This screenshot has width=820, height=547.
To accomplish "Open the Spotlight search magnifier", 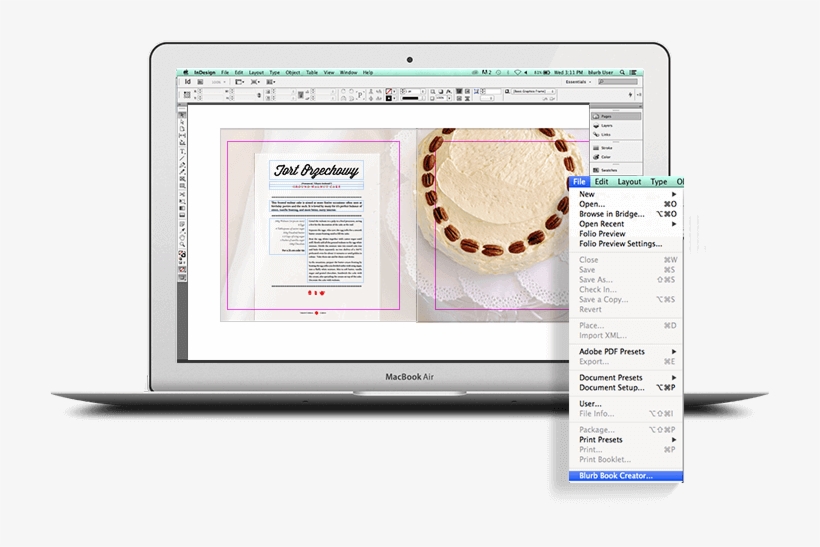I will (x=622, y=73).
